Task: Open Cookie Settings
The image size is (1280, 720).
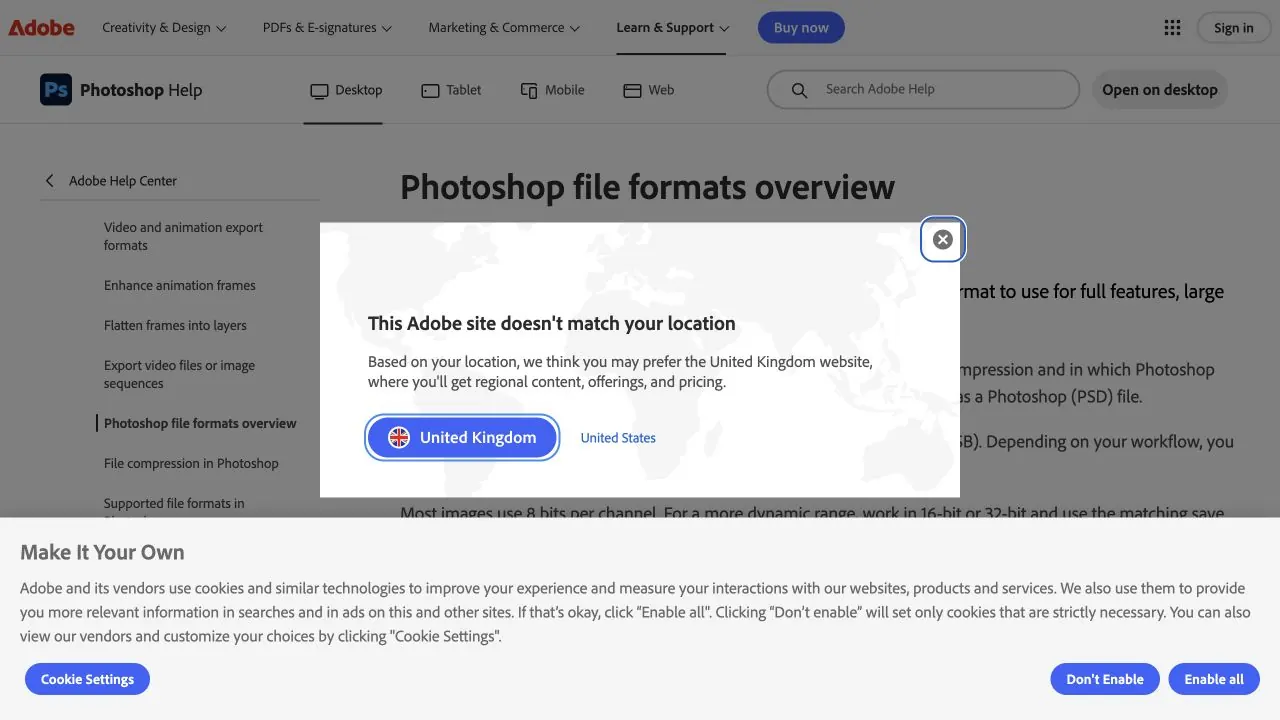Action: click(x=87, y=679)
